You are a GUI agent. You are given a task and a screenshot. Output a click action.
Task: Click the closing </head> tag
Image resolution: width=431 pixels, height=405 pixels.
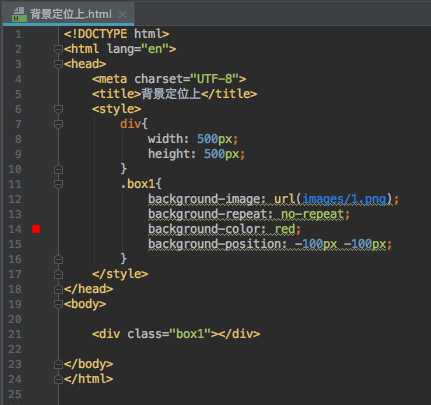[88, 289]
